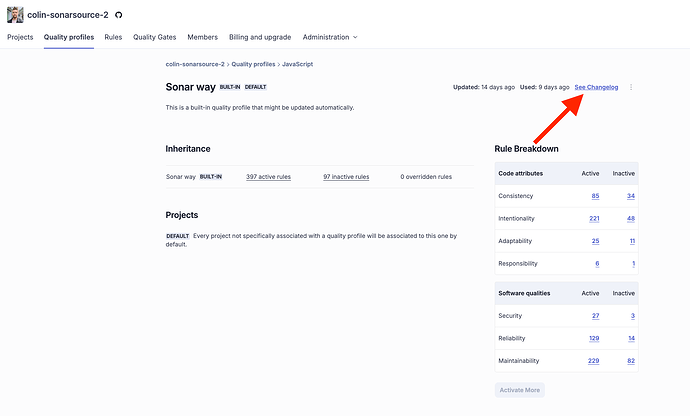This screenshot has height=416, width=690.
Task: Open the three-dot profile actions menu
Action: point(631,87)
